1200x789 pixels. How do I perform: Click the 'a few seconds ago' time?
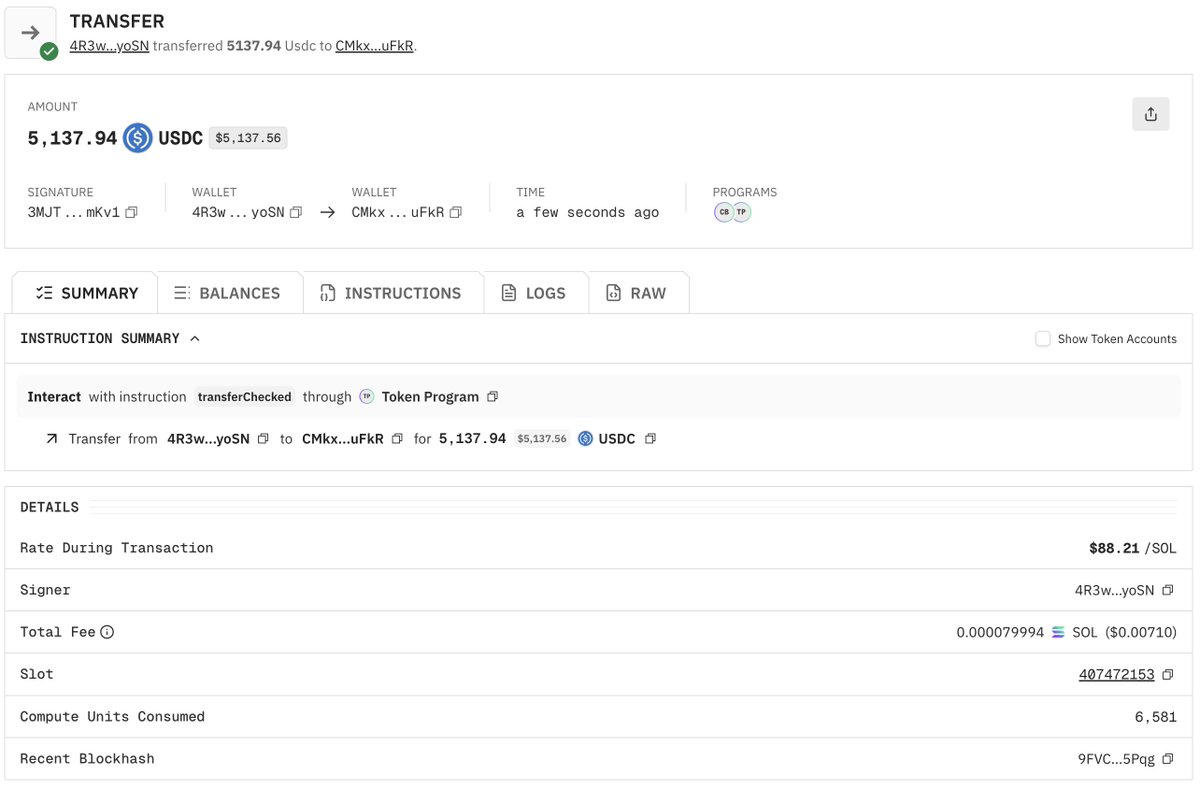588,212
